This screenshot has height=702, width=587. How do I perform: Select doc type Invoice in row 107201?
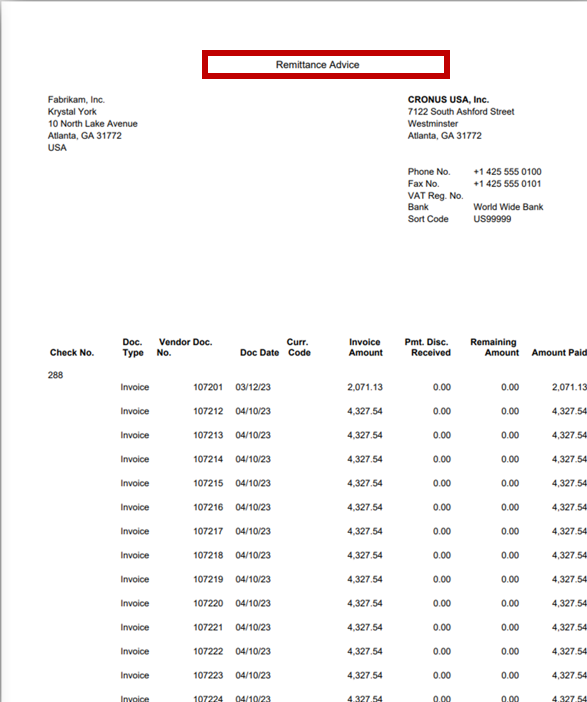[135, 387]
